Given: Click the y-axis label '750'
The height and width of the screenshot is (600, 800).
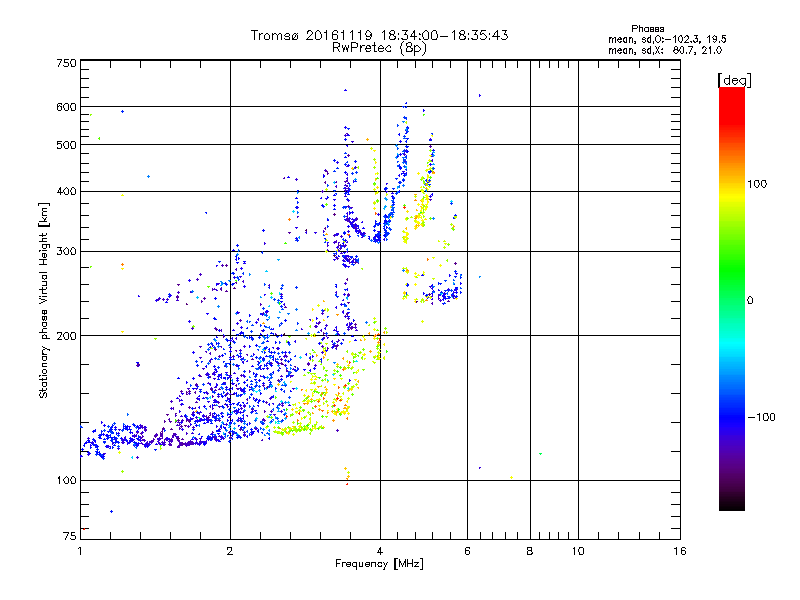Looking at the screenshot, I should [x=66, y=63].
